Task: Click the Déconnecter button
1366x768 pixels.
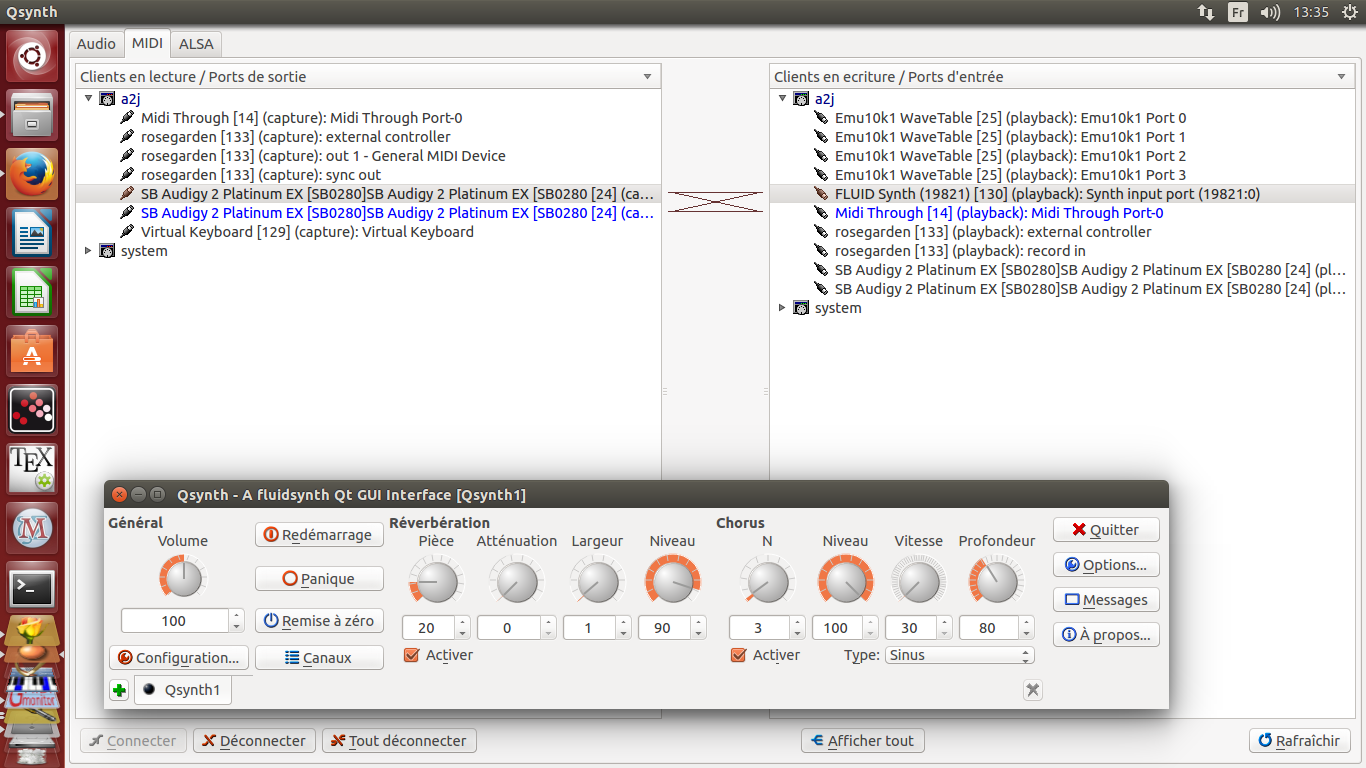Action: (254, 741)
